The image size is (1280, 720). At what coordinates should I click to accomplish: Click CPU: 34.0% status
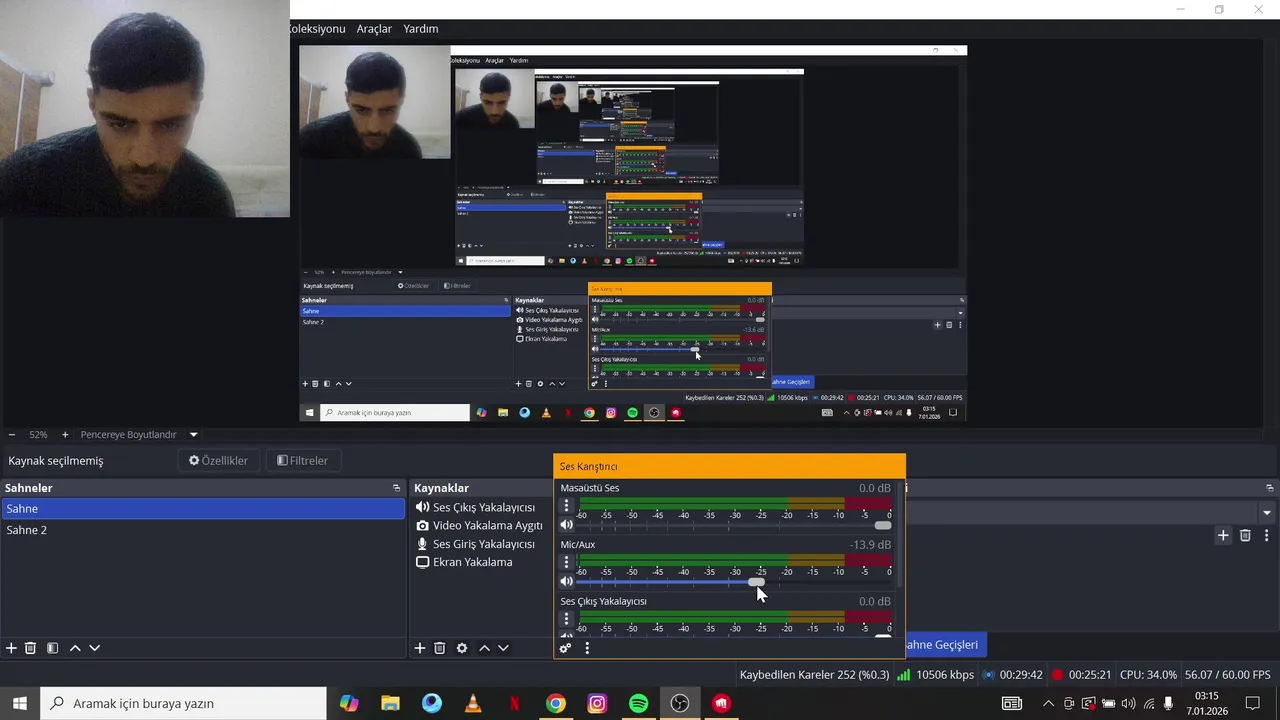click(1148, 675)
